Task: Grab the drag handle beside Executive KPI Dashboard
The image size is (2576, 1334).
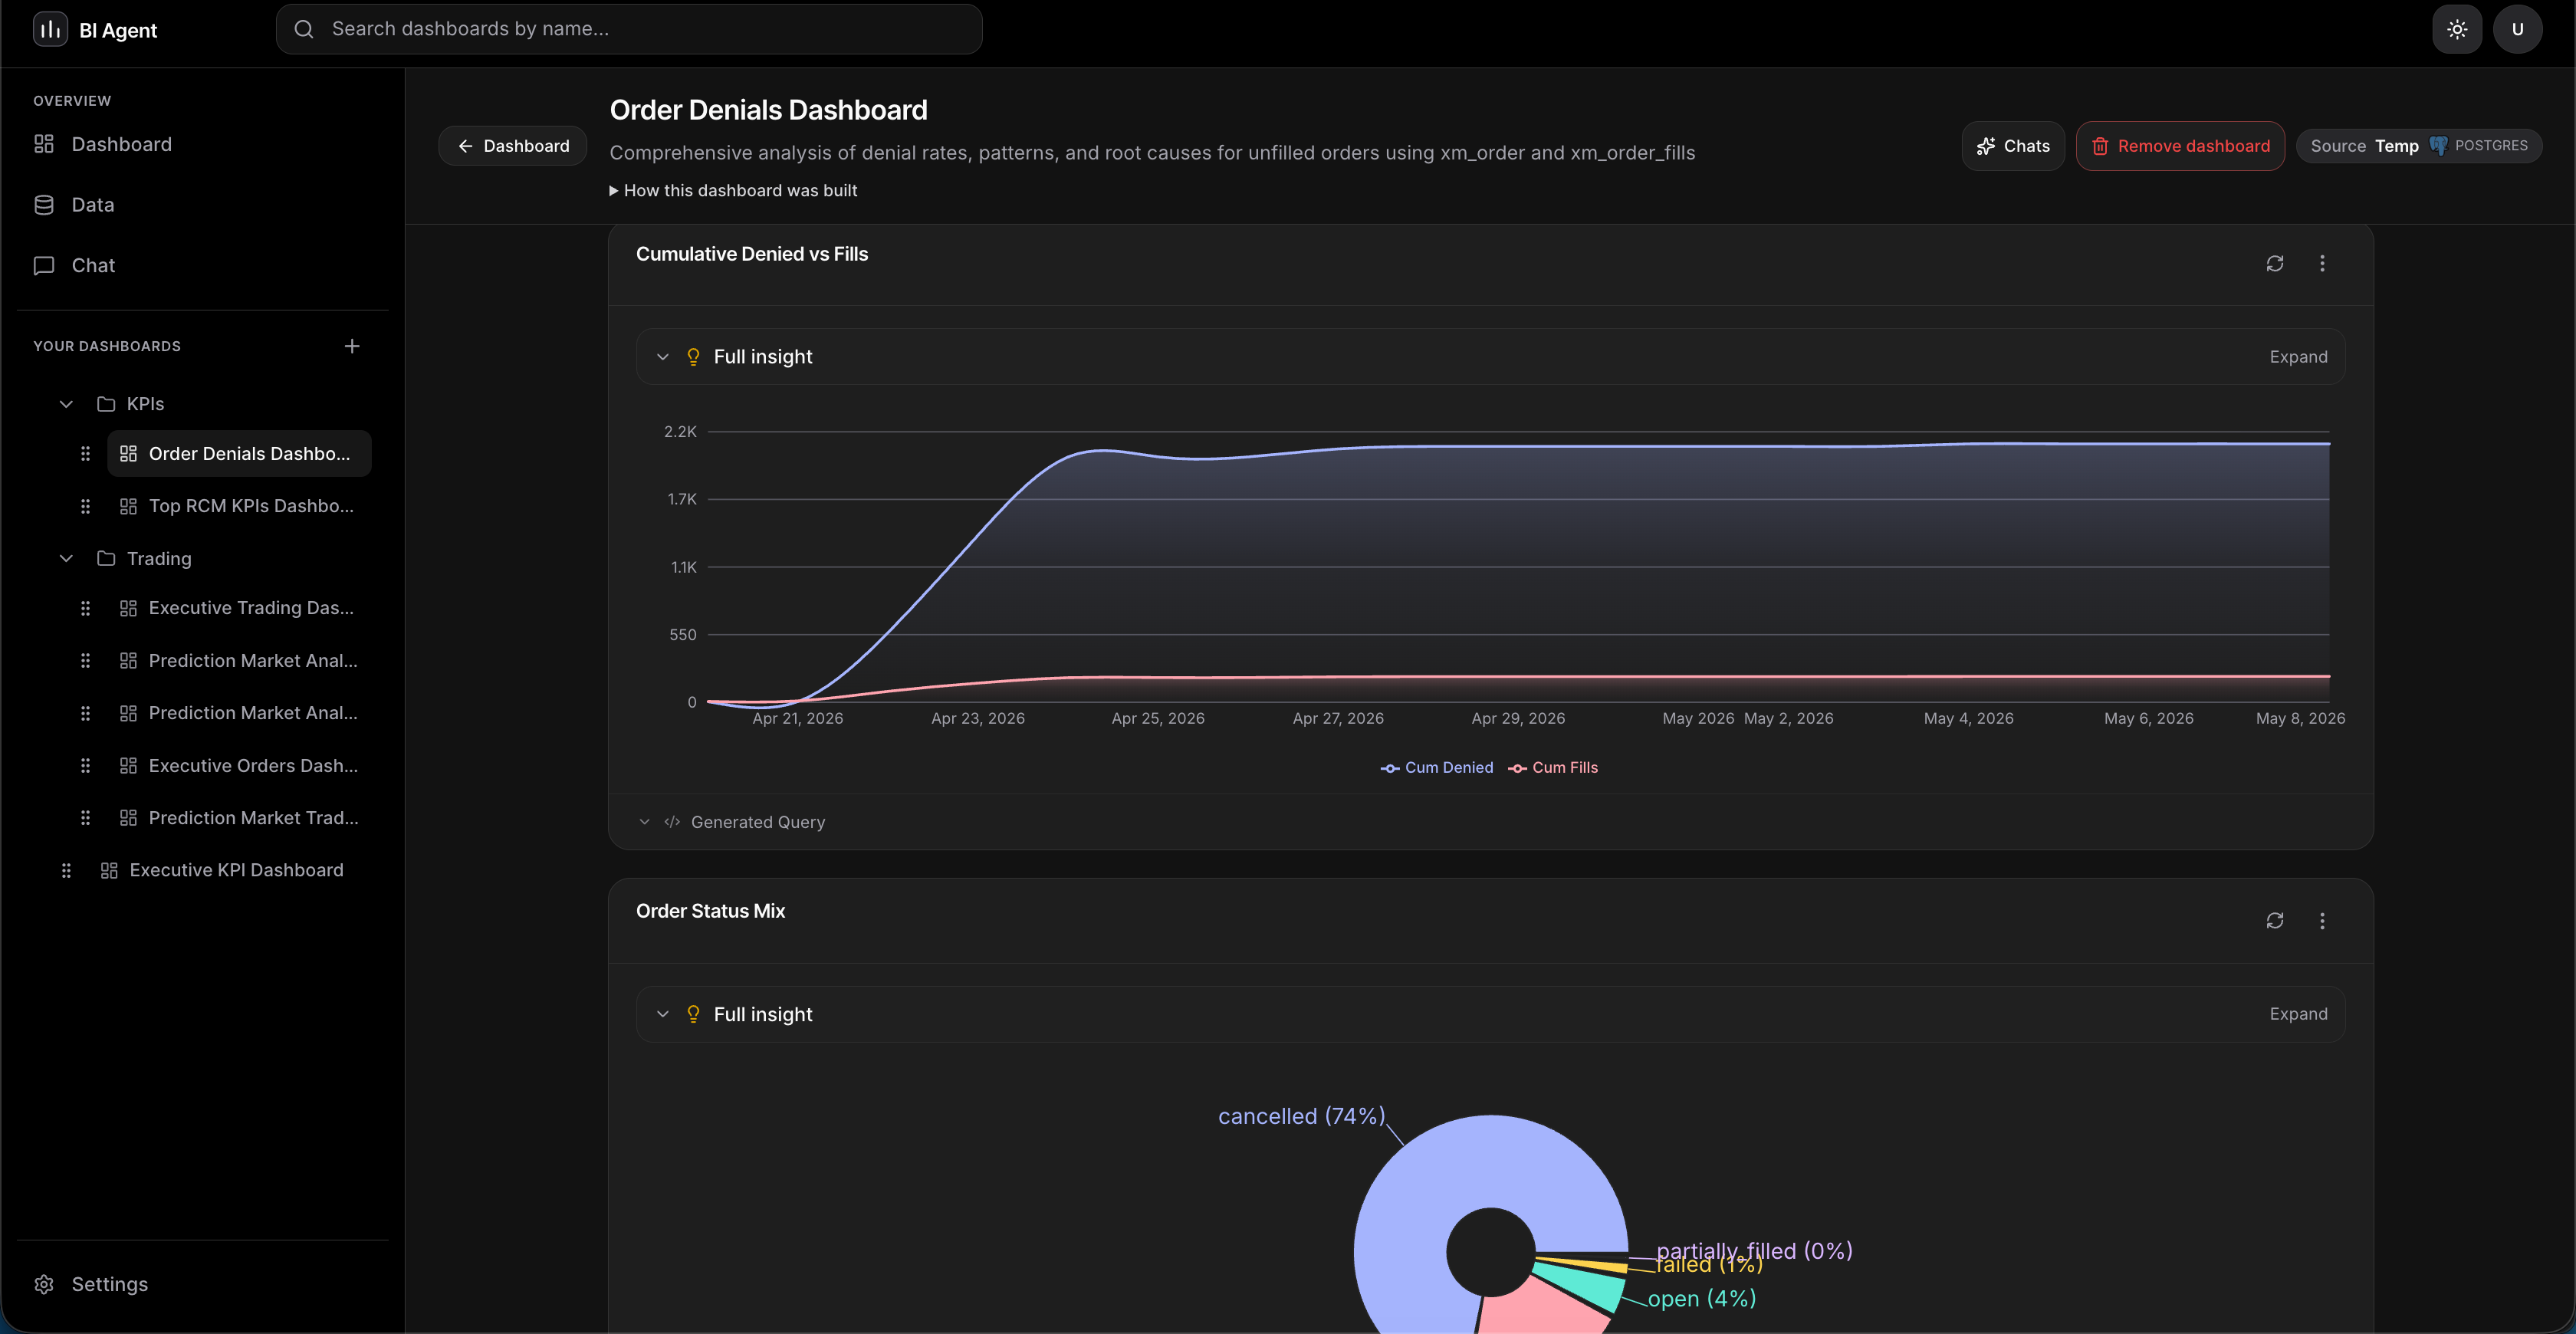Action: tap(66, 870)
